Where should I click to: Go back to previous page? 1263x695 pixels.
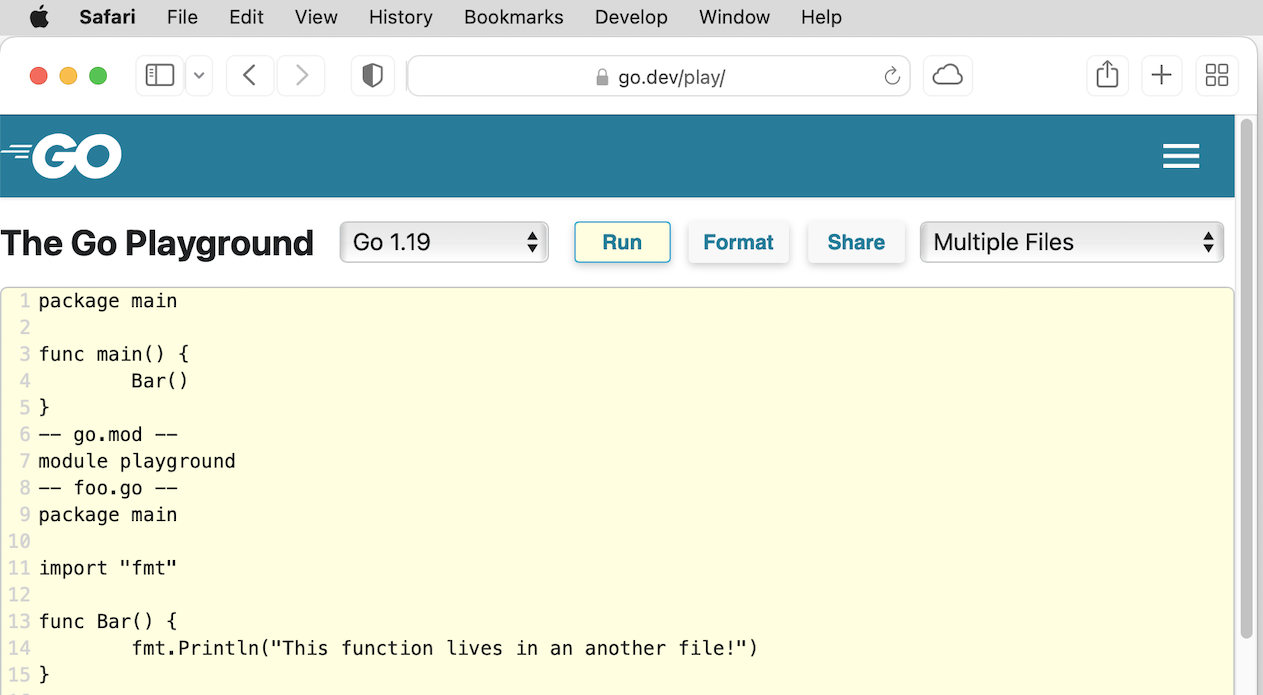(x=251, y=76)
